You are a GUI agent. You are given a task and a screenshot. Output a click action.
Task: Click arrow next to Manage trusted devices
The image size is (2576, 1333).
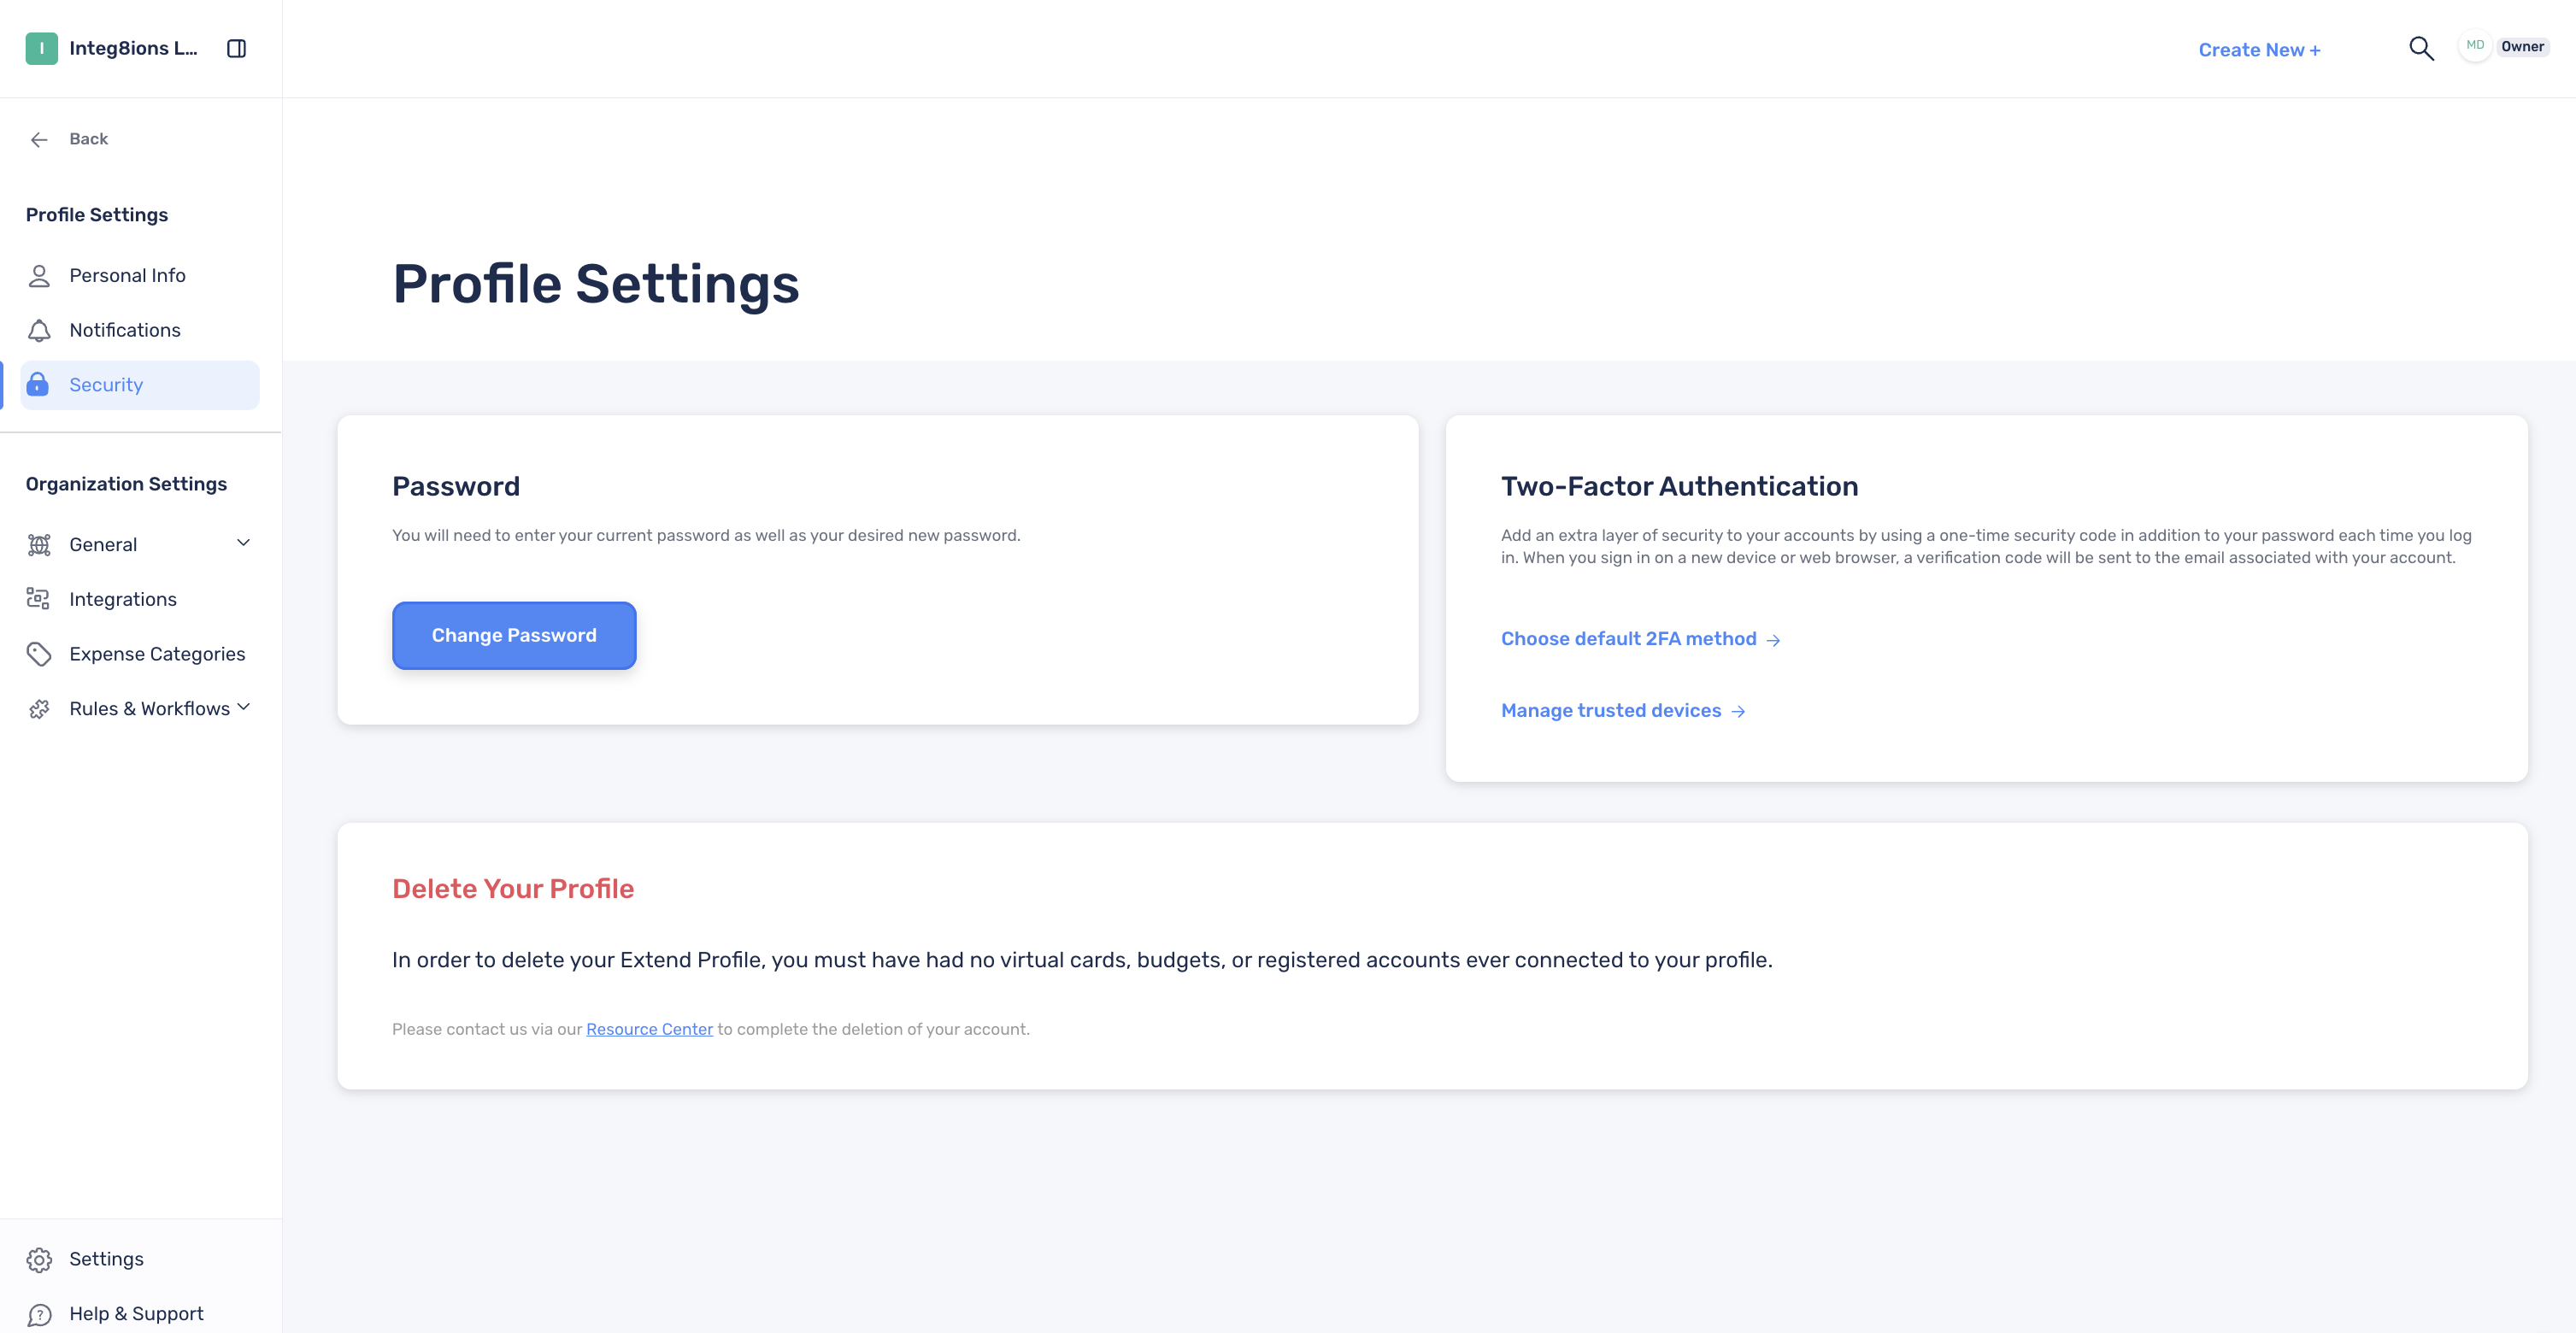[x=1738, y=712]
